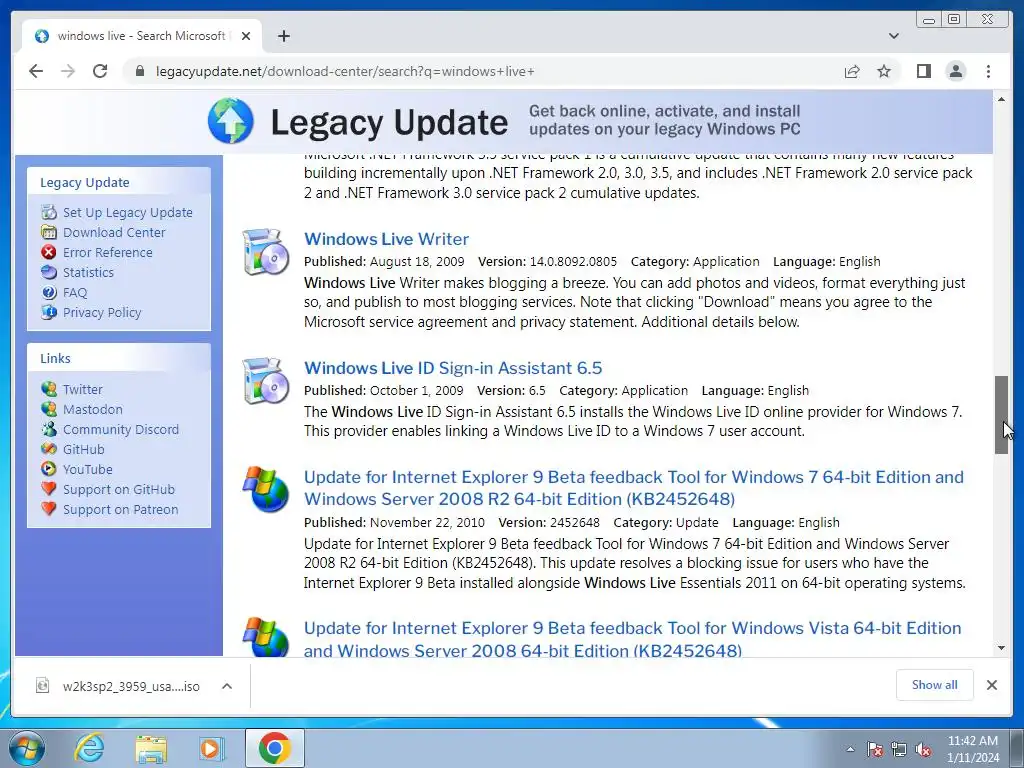Click the Set Up Legacy Update icon
1024x768 pixels.
[x=49, y=212]
